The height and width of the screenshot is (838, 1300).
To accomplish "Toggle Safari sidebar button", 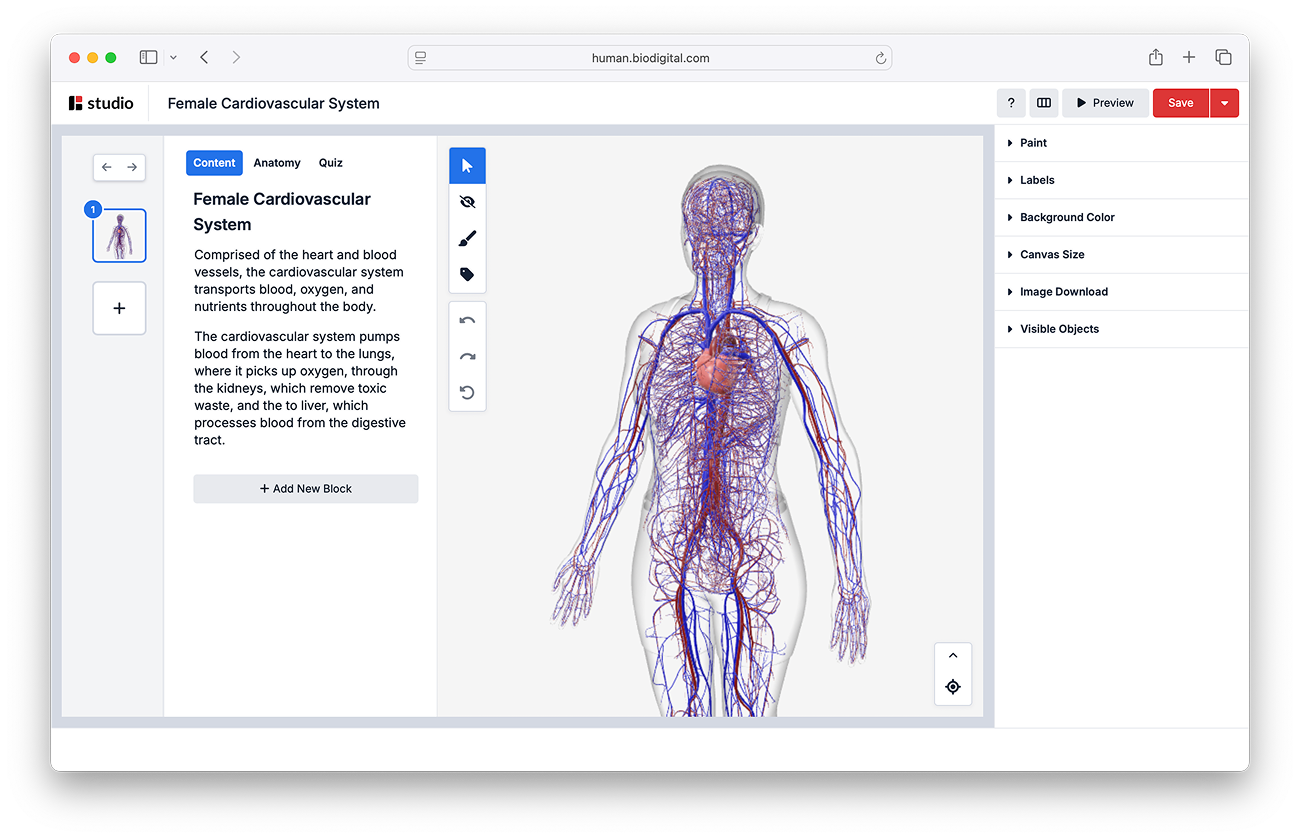I will pyautogui.click(x=148, y=58).
